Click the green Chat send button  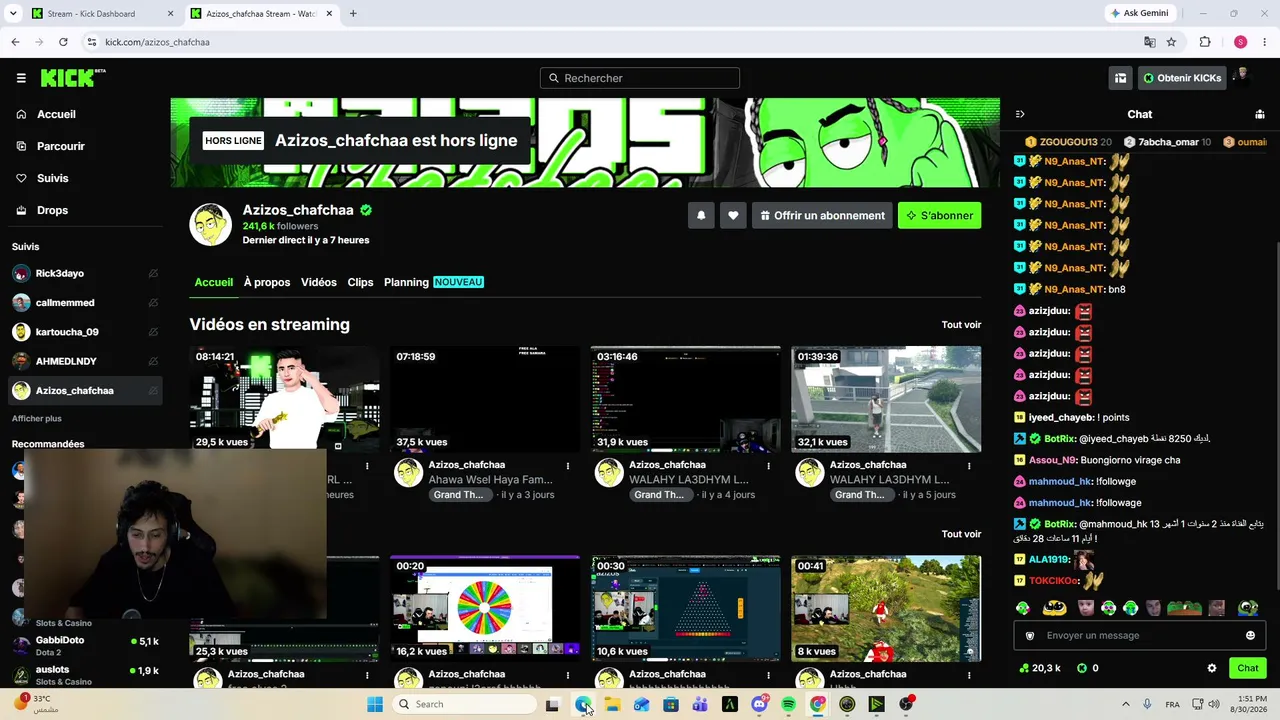(1248, 668)
